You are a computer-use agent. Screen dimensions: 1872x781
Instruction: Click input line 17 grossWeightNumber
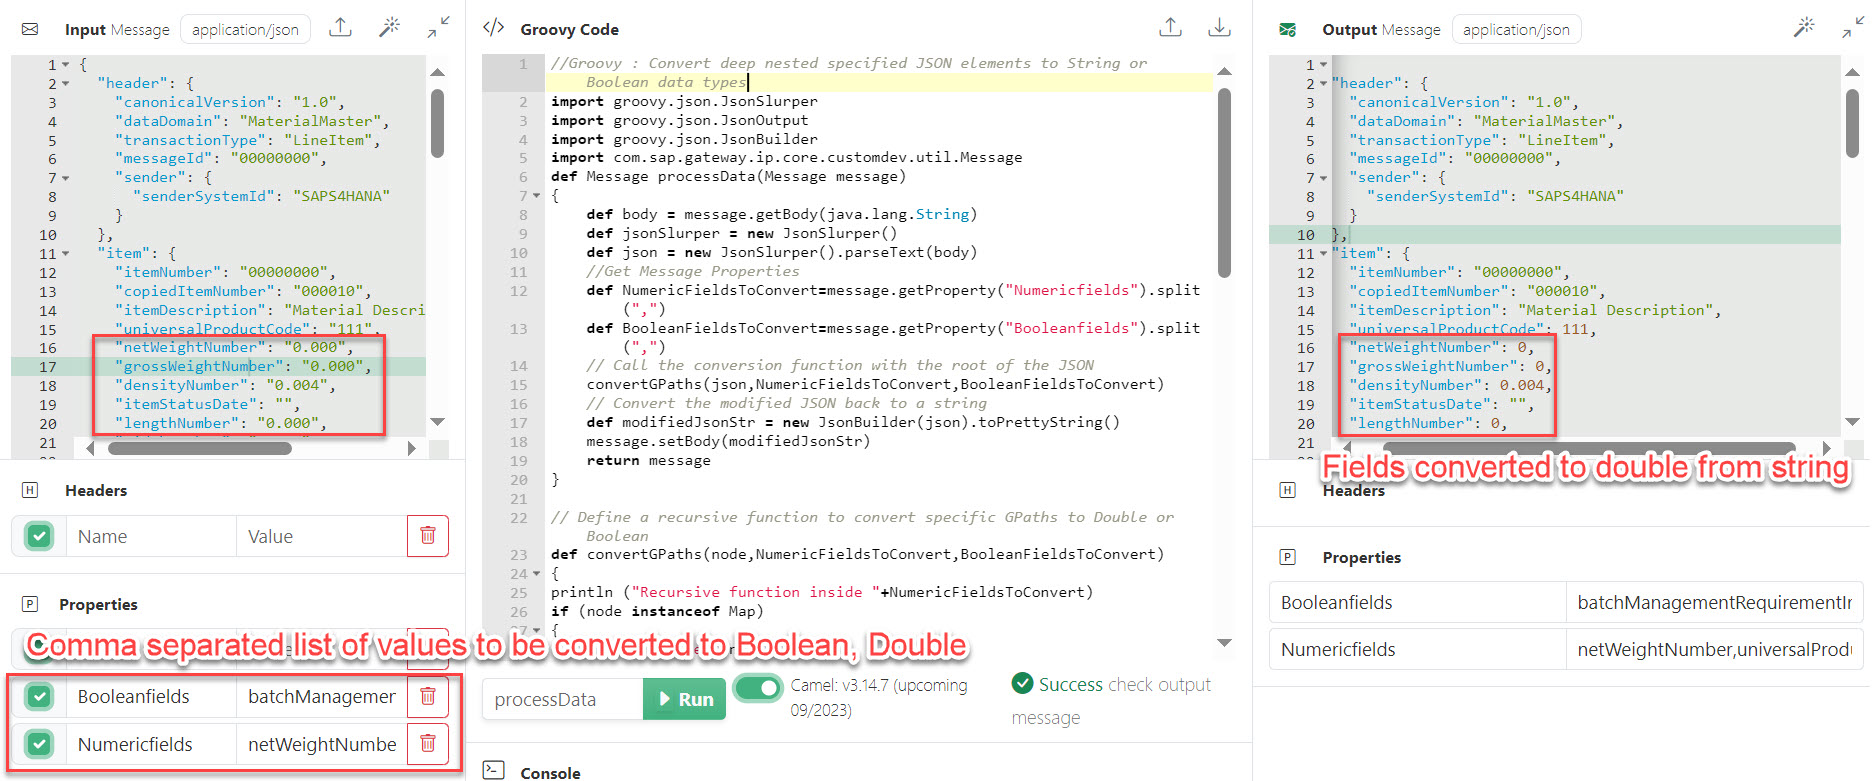pos(243,366)
